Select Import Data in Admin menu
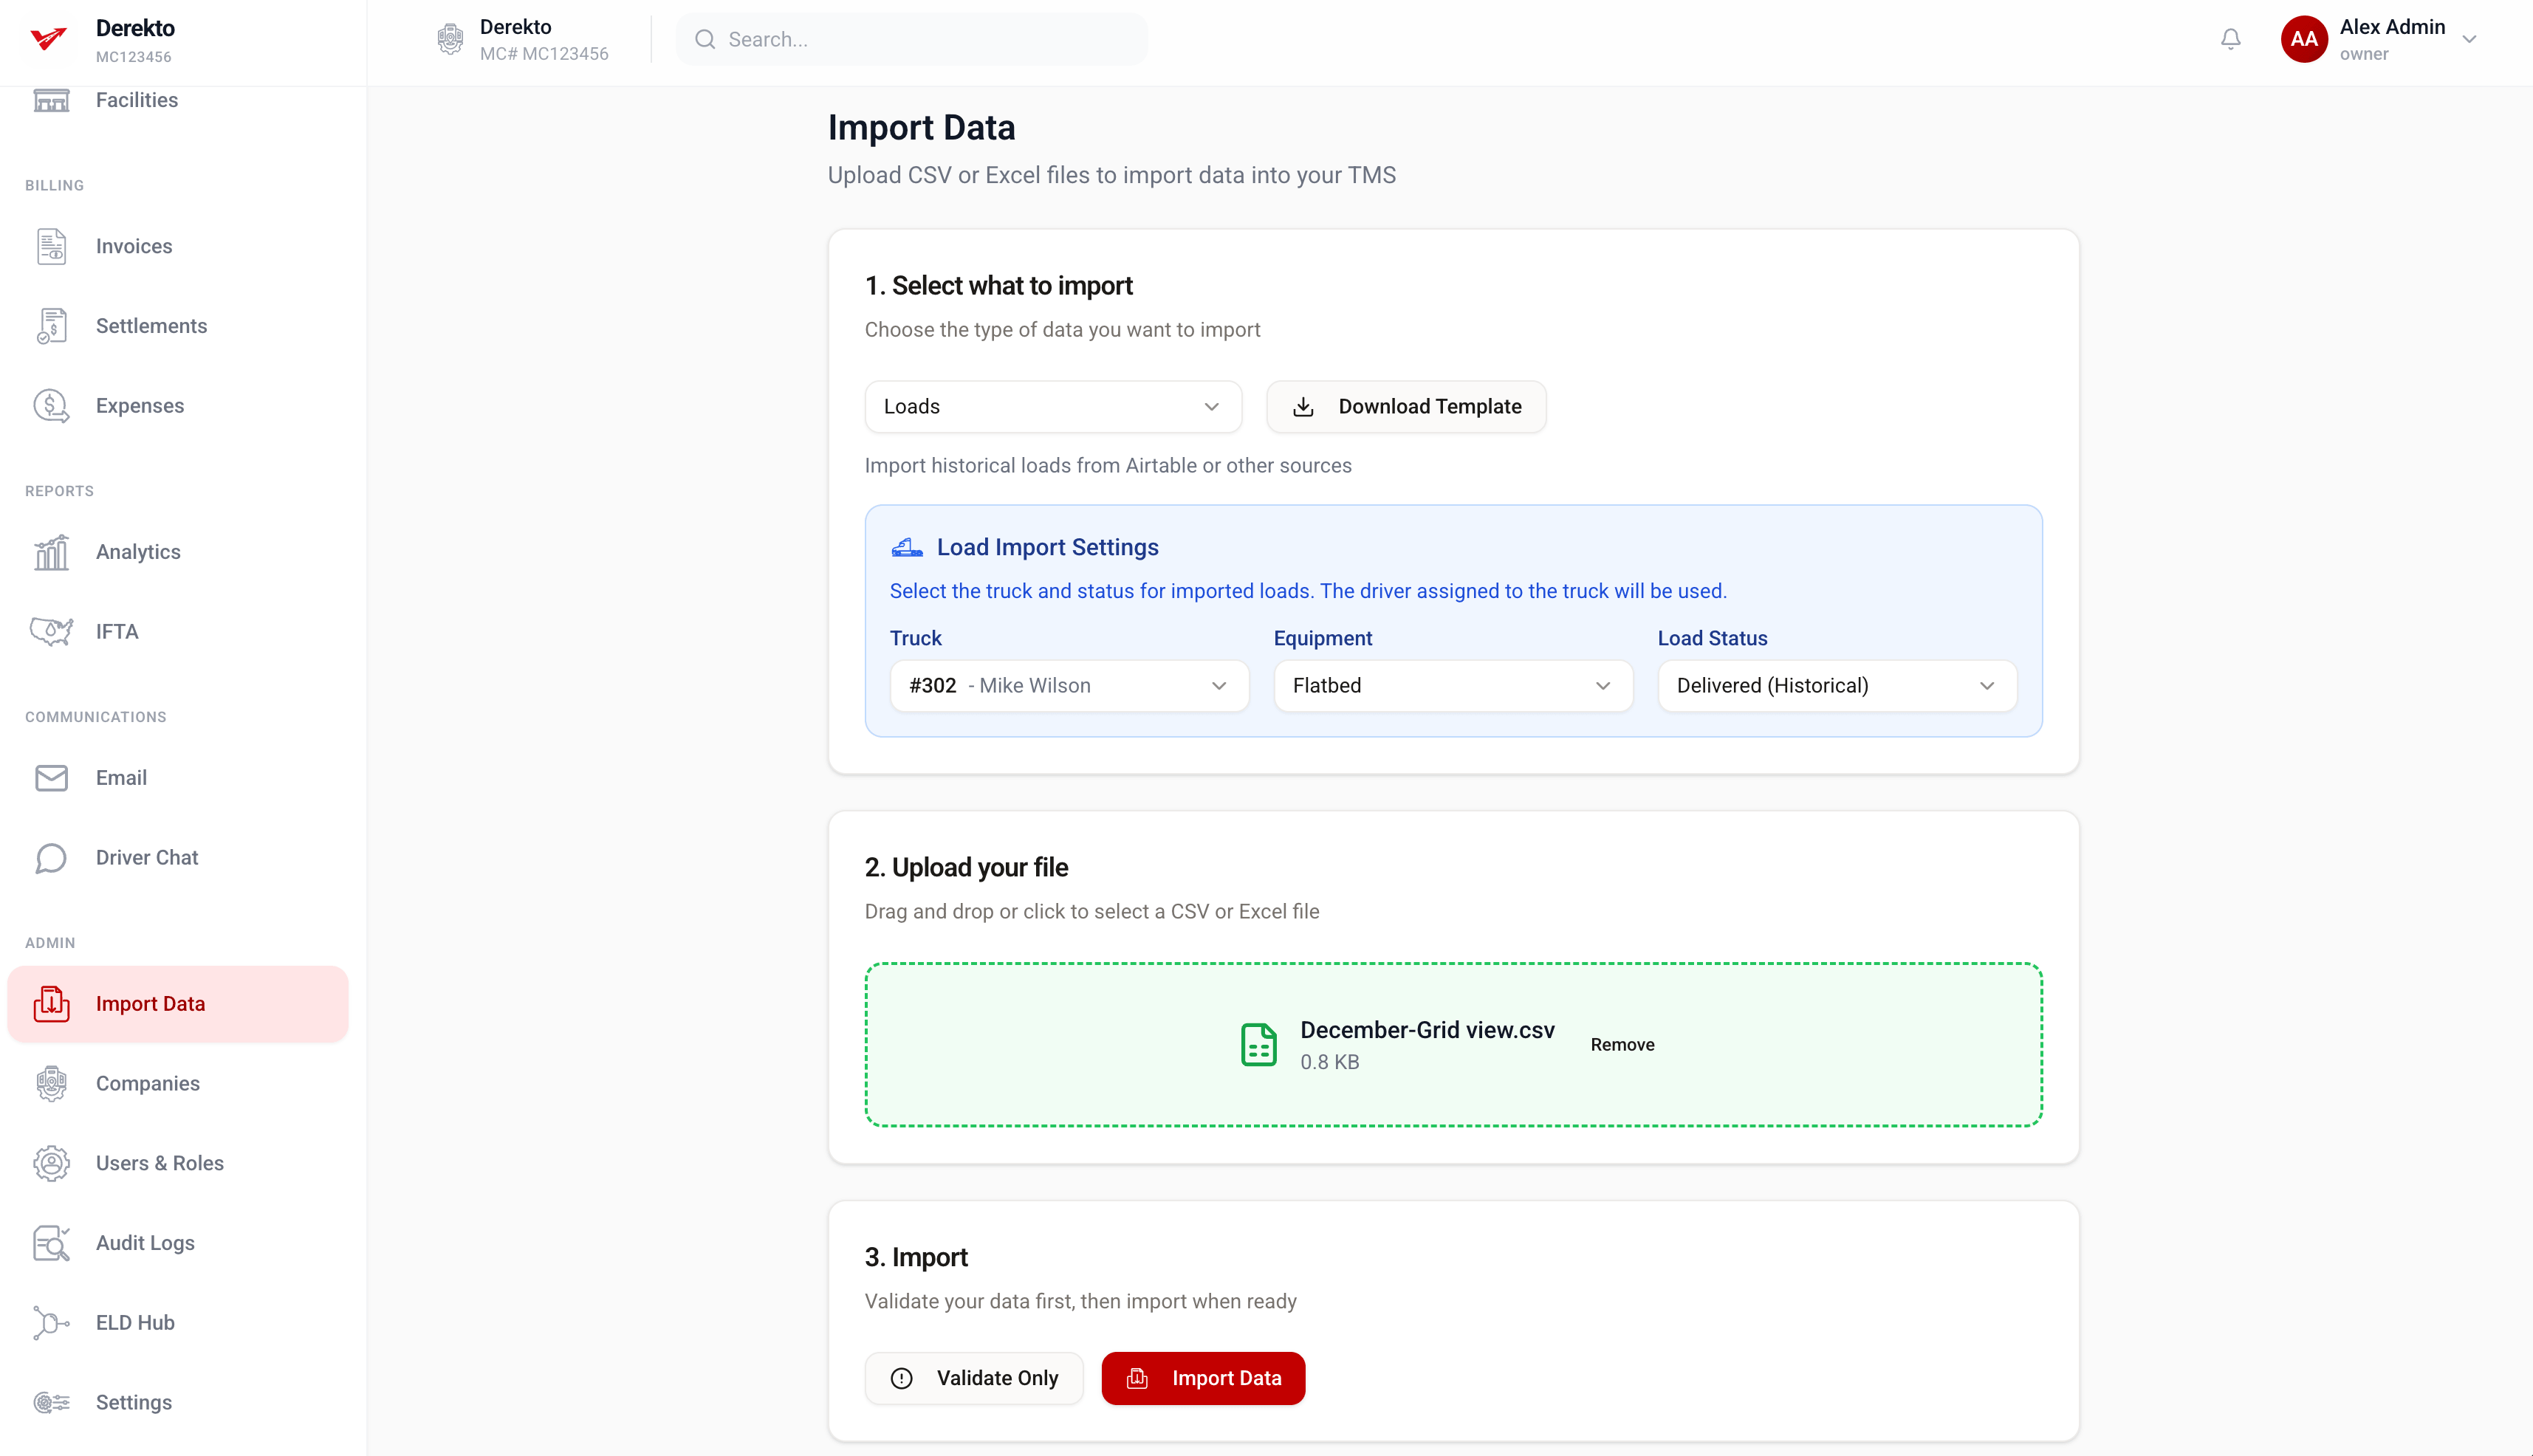 (178, 1004)
